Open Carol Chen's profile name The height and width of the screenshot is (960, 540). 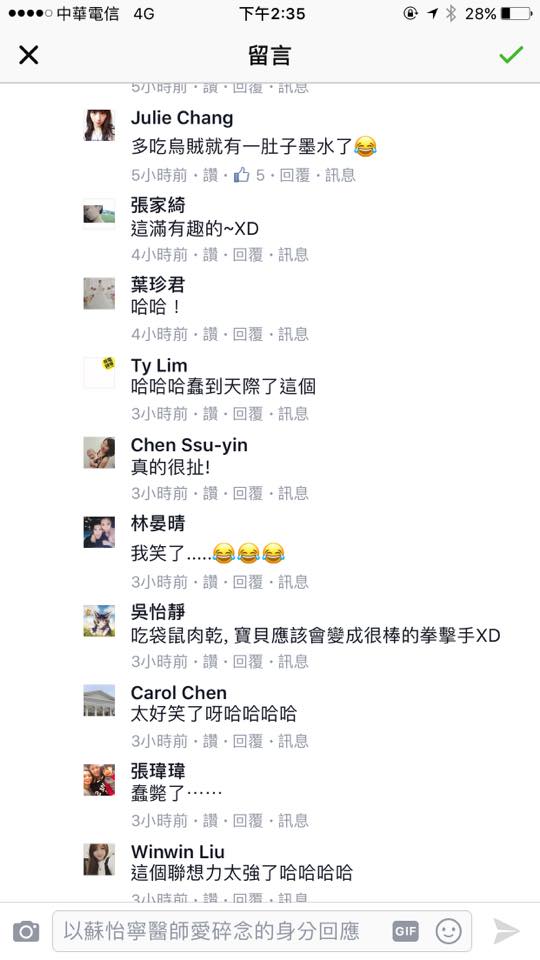point(179,692)
